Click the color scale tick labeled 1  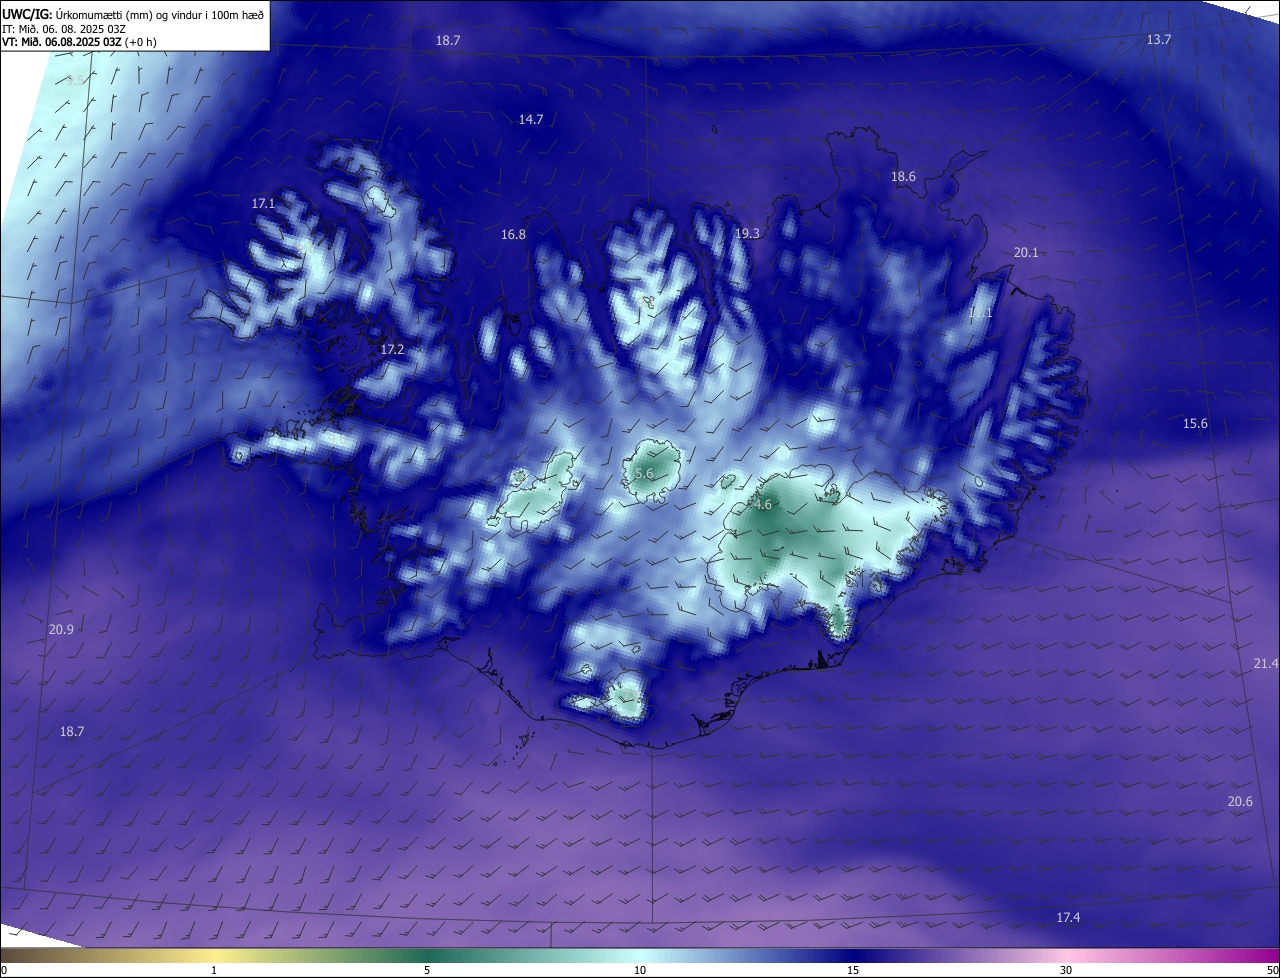215,970
